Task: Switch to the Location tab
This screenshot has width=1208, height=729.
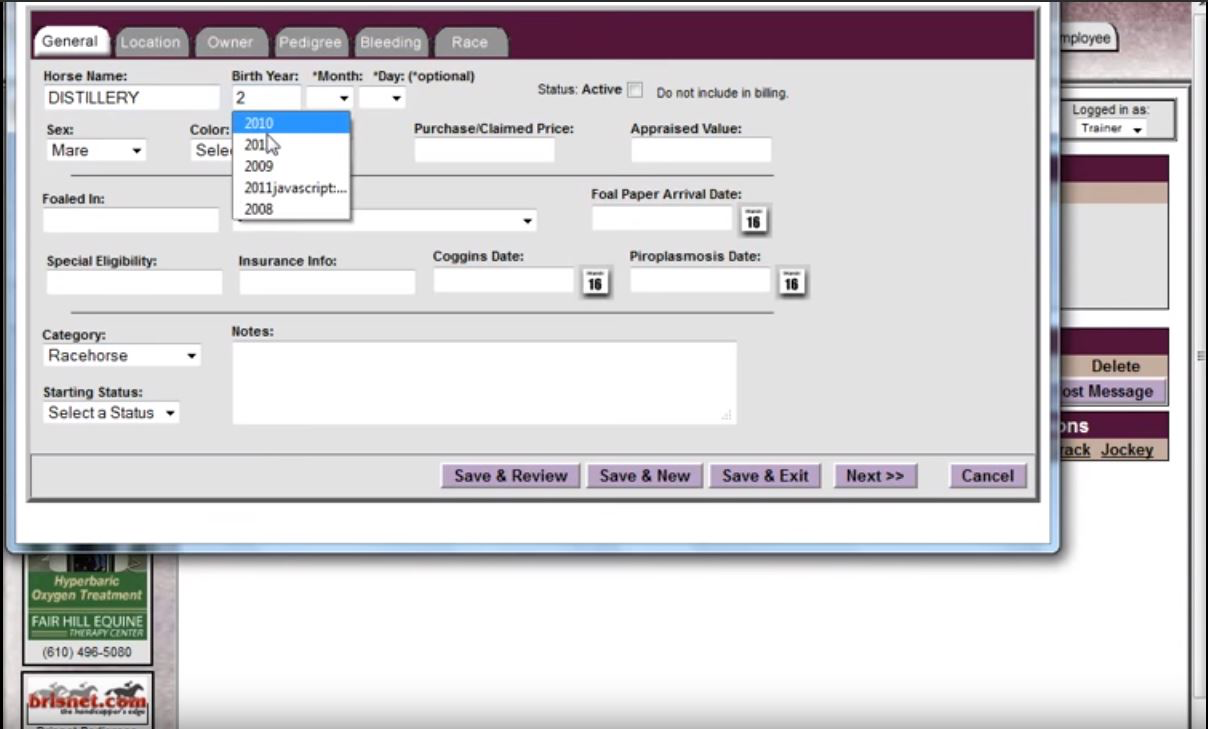Action: pos(150,42)
